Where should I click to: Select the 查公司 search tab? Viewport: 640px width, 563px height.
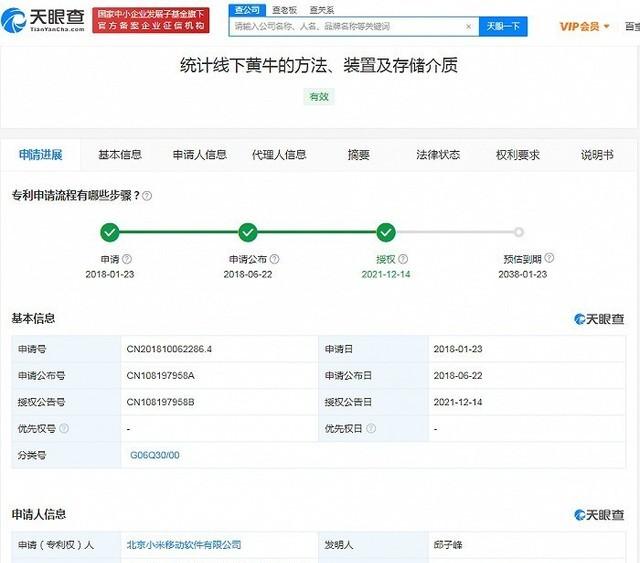coord(247,10)
